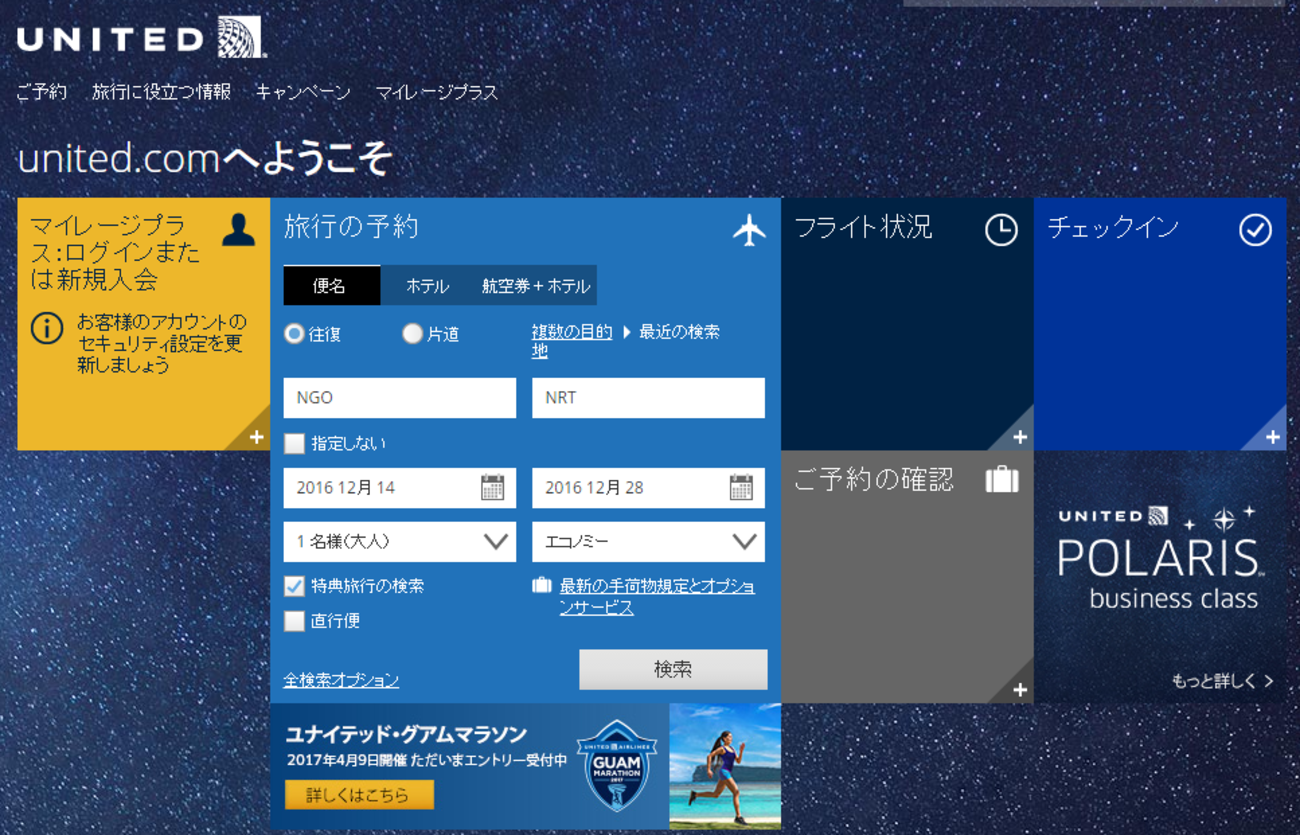
Task: Select the 便名 tab
Action: tap(332, 285)
